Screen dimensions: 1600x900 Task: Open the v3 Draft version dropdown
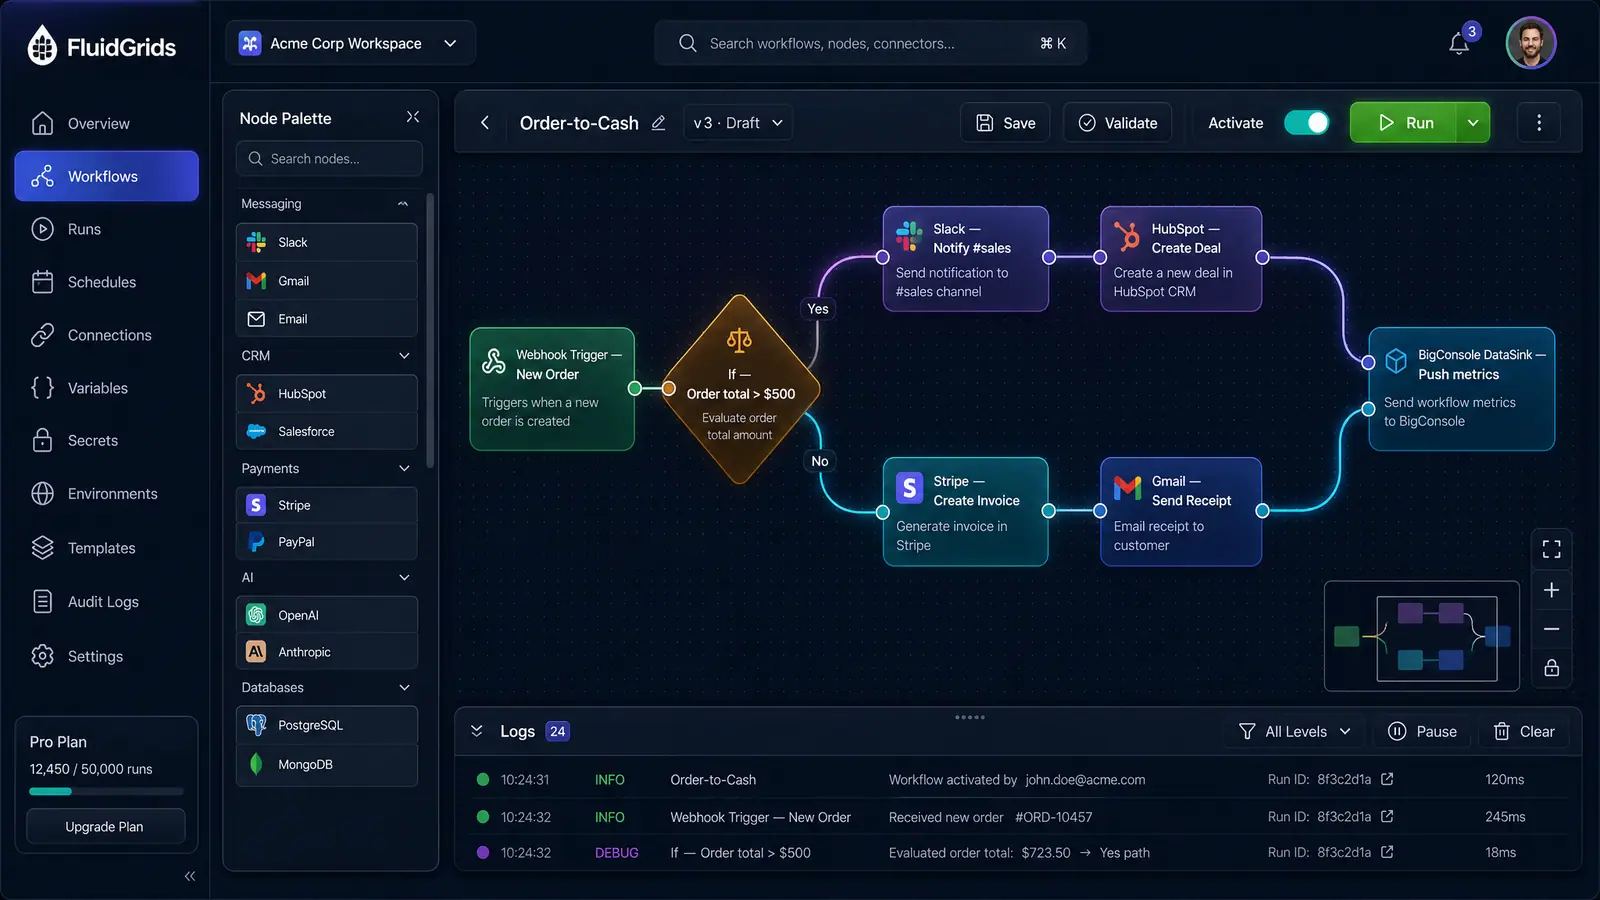click(738, 123)
